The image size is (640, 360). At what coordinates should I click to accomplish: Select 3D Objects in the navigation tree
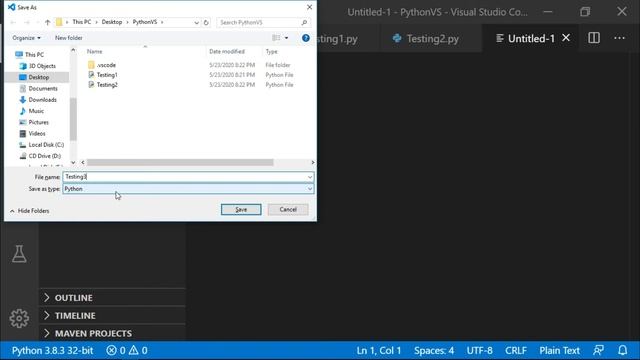click(42, 66)
